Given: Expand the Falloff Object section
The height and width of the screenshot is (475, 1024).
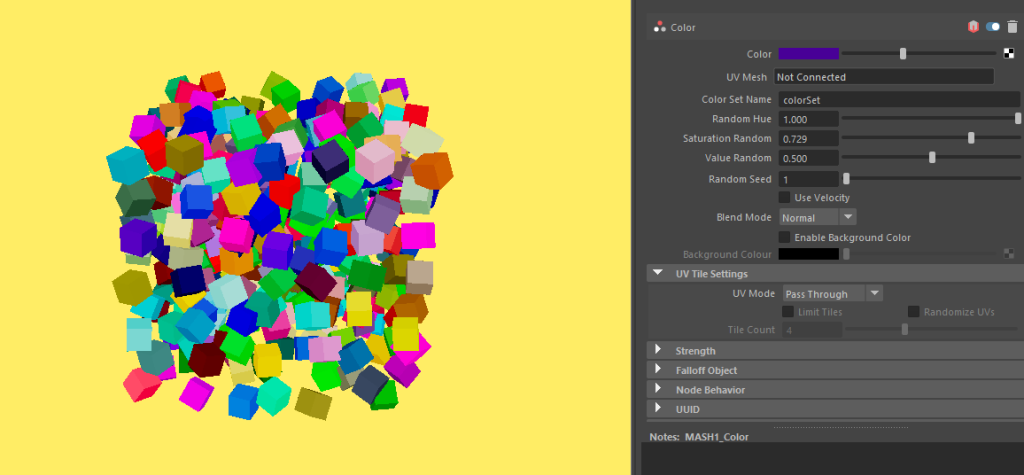Looking at the screenshot, I should [x=658, y=370].
